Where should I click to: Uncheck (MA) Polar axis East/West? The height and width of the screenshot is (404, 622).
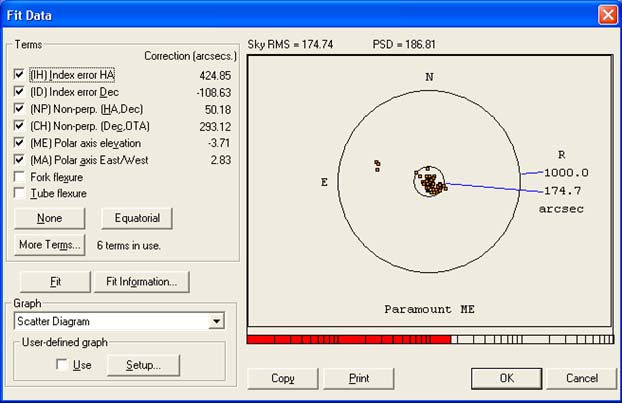(x=20, y=160)
